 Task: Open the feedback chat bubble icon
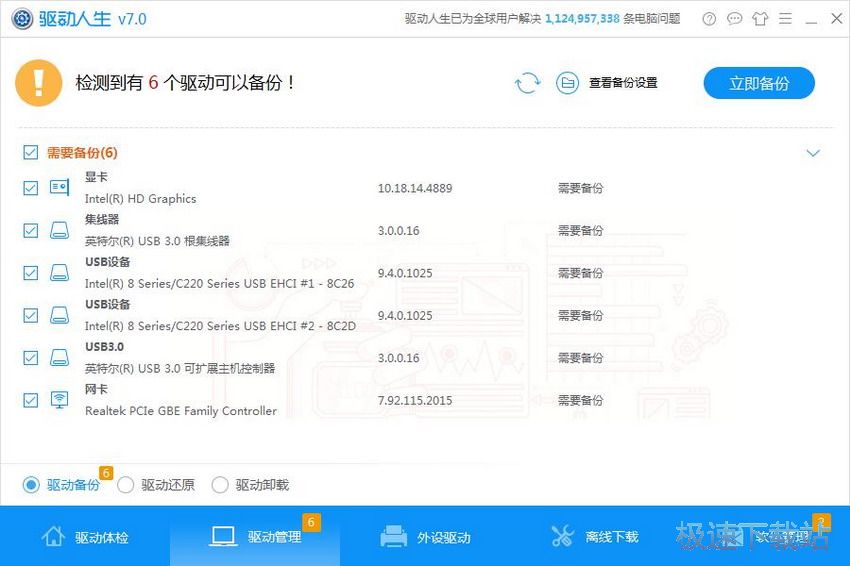735,19
